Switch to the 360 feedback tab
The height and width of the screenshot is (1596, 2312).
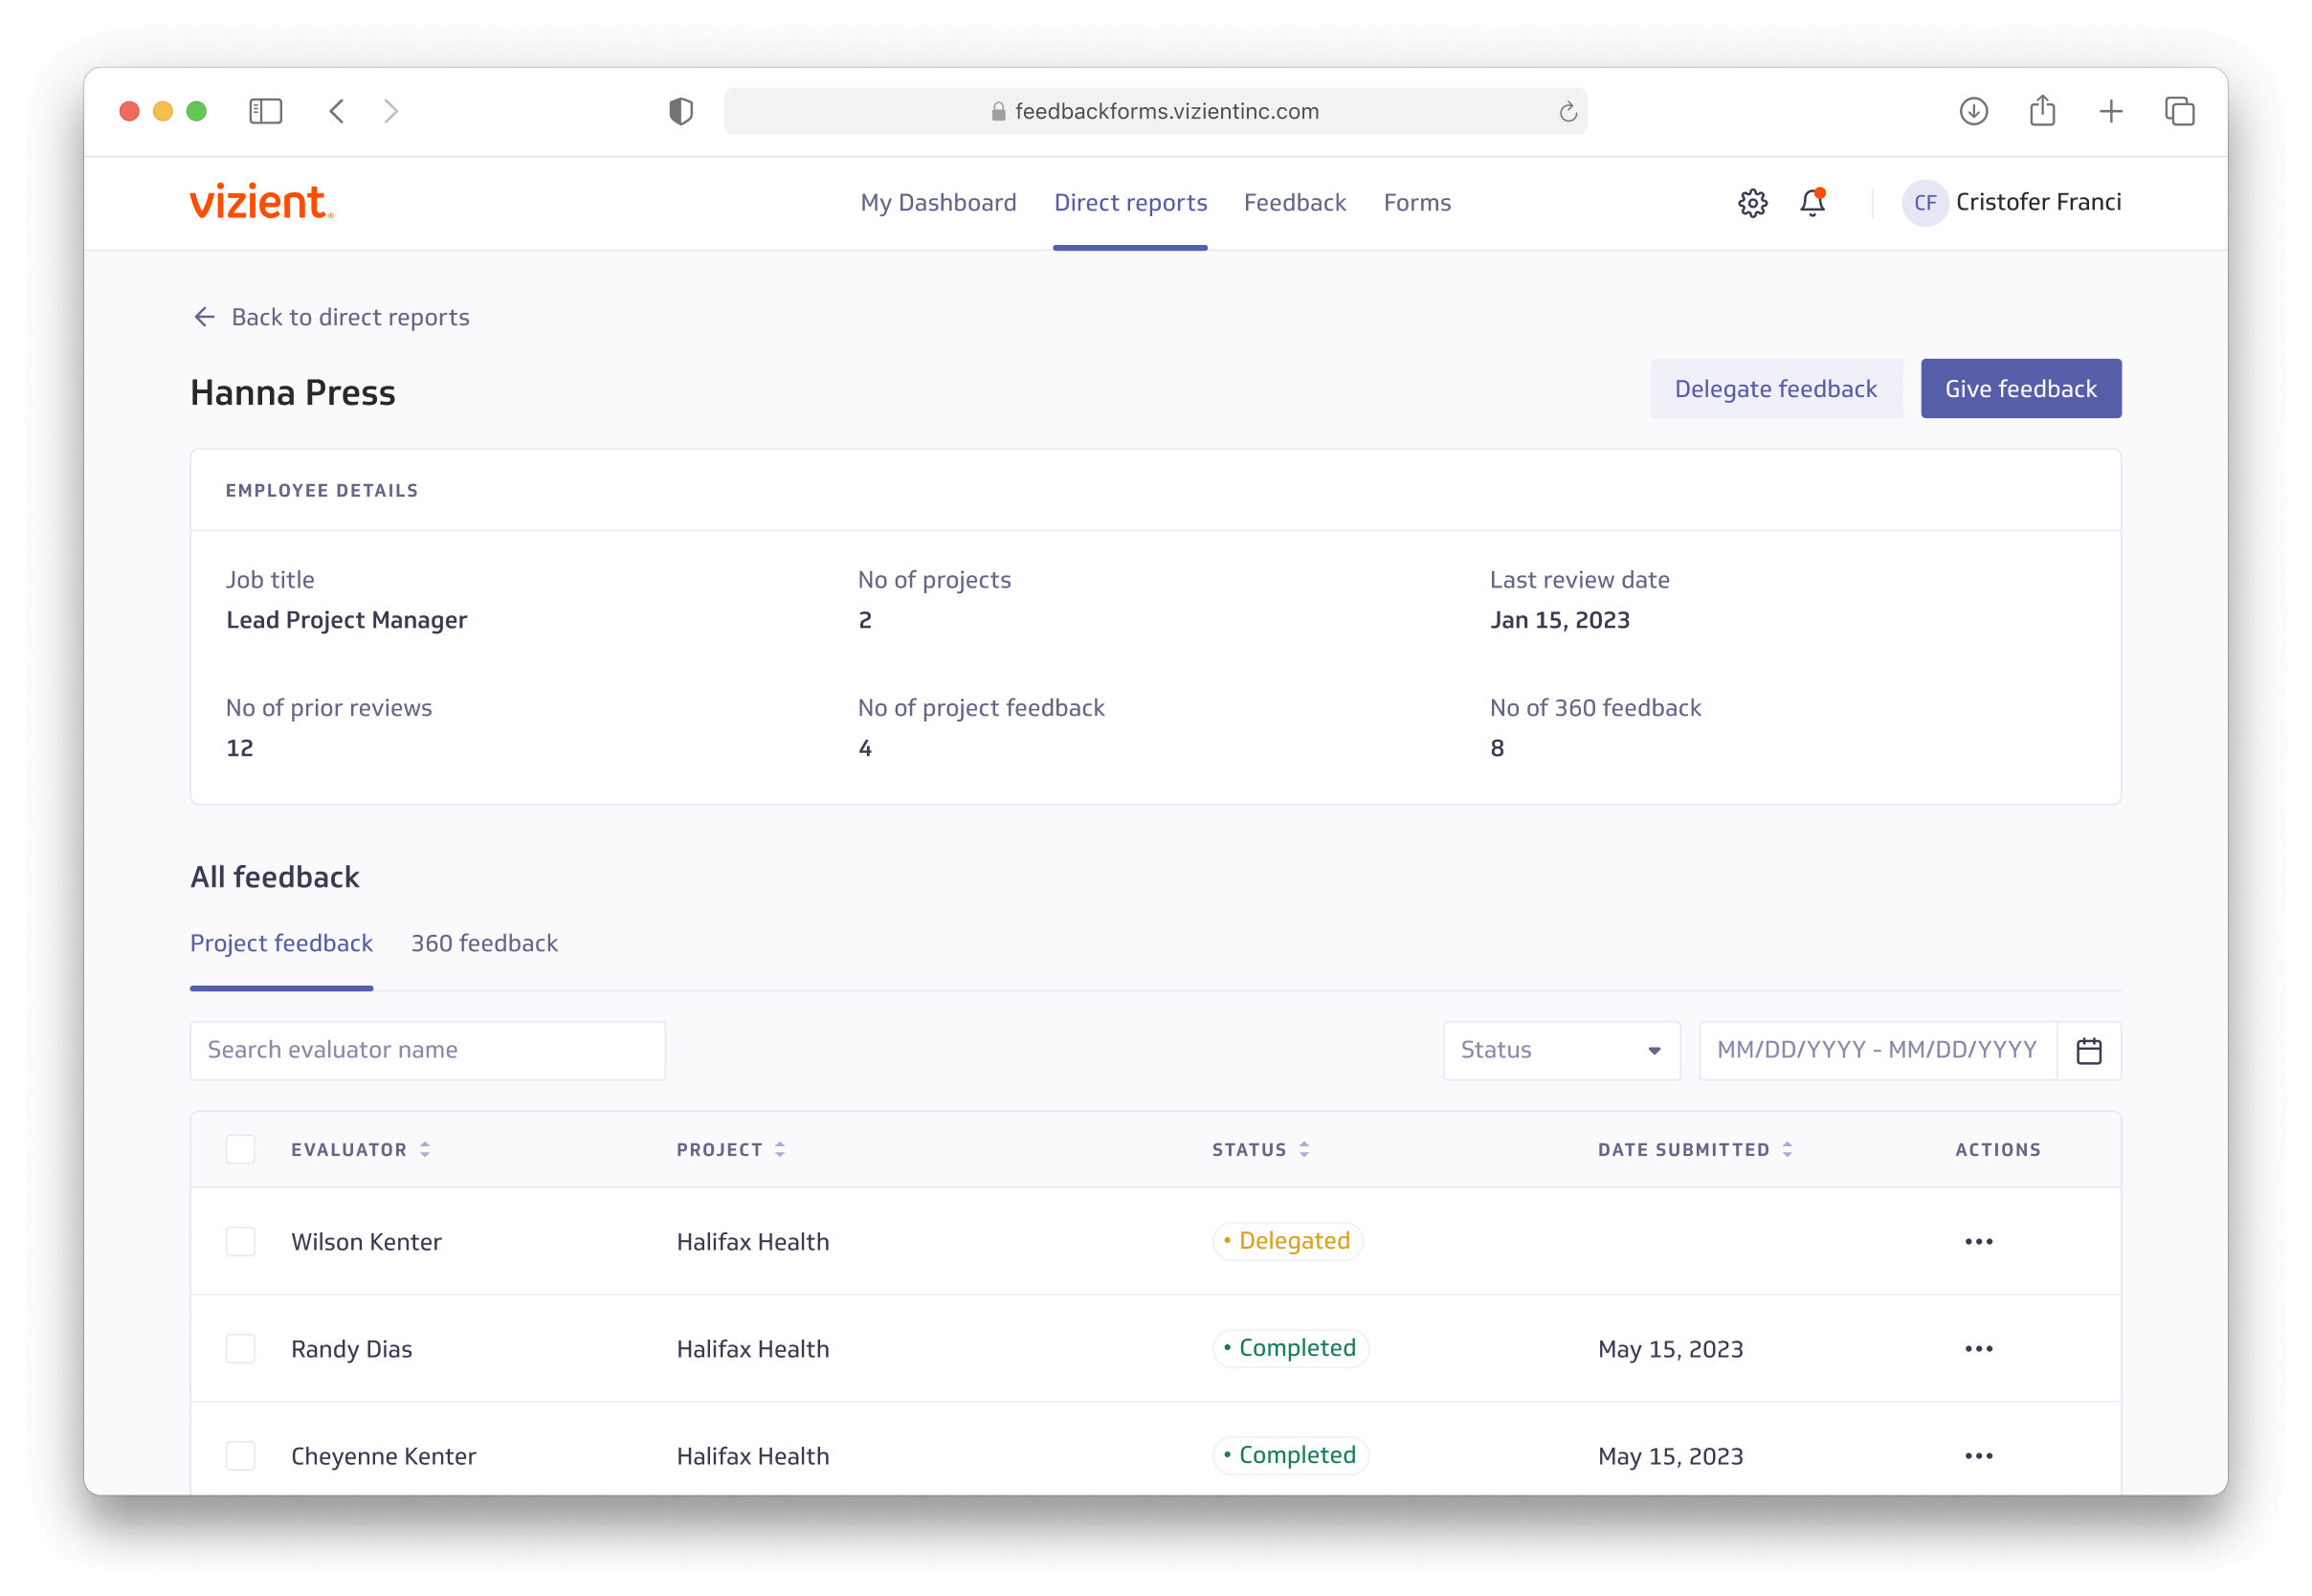point(484,943)
